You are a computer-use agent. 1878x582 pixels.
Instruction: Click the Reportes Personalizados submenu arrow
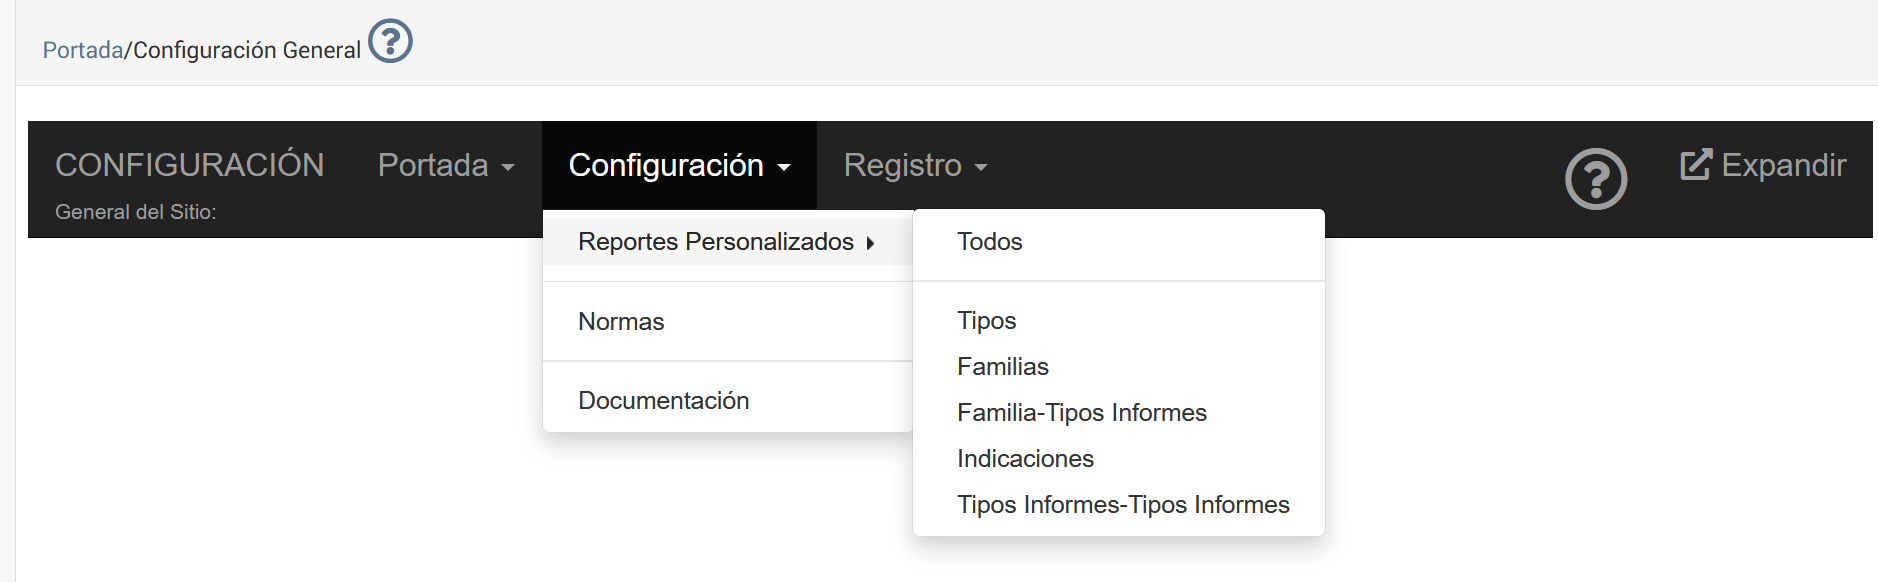point(871,243)
